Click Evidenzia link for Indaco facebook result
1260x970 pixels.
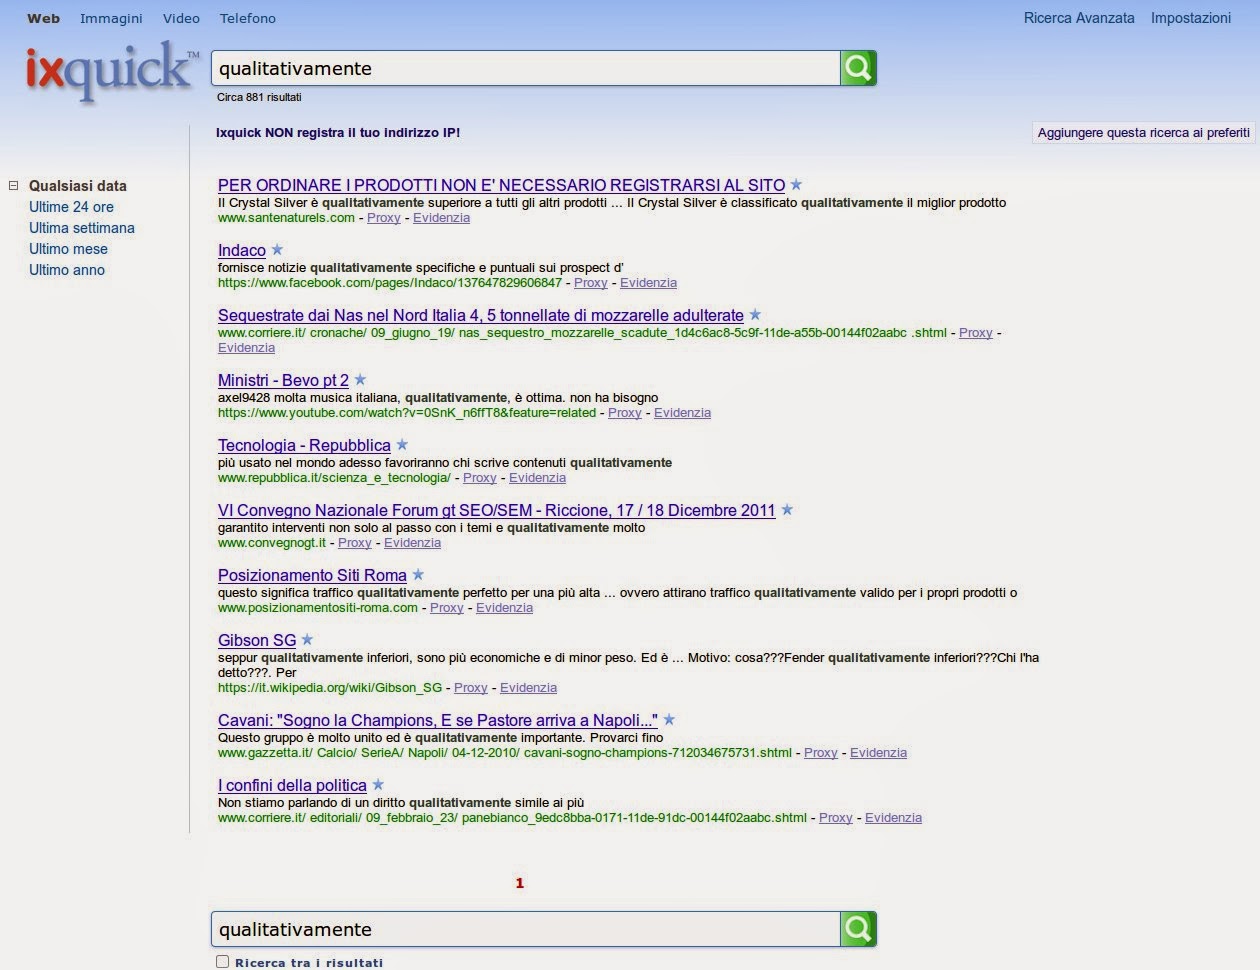pos(648,283)
